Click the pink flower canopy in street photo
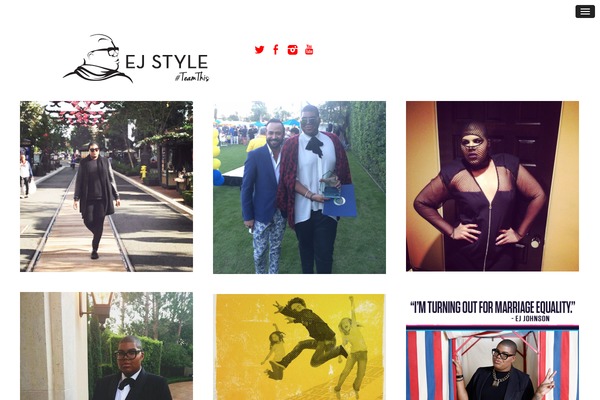The width and height of the screenshot is (600, 400). (x=82, y=111)
